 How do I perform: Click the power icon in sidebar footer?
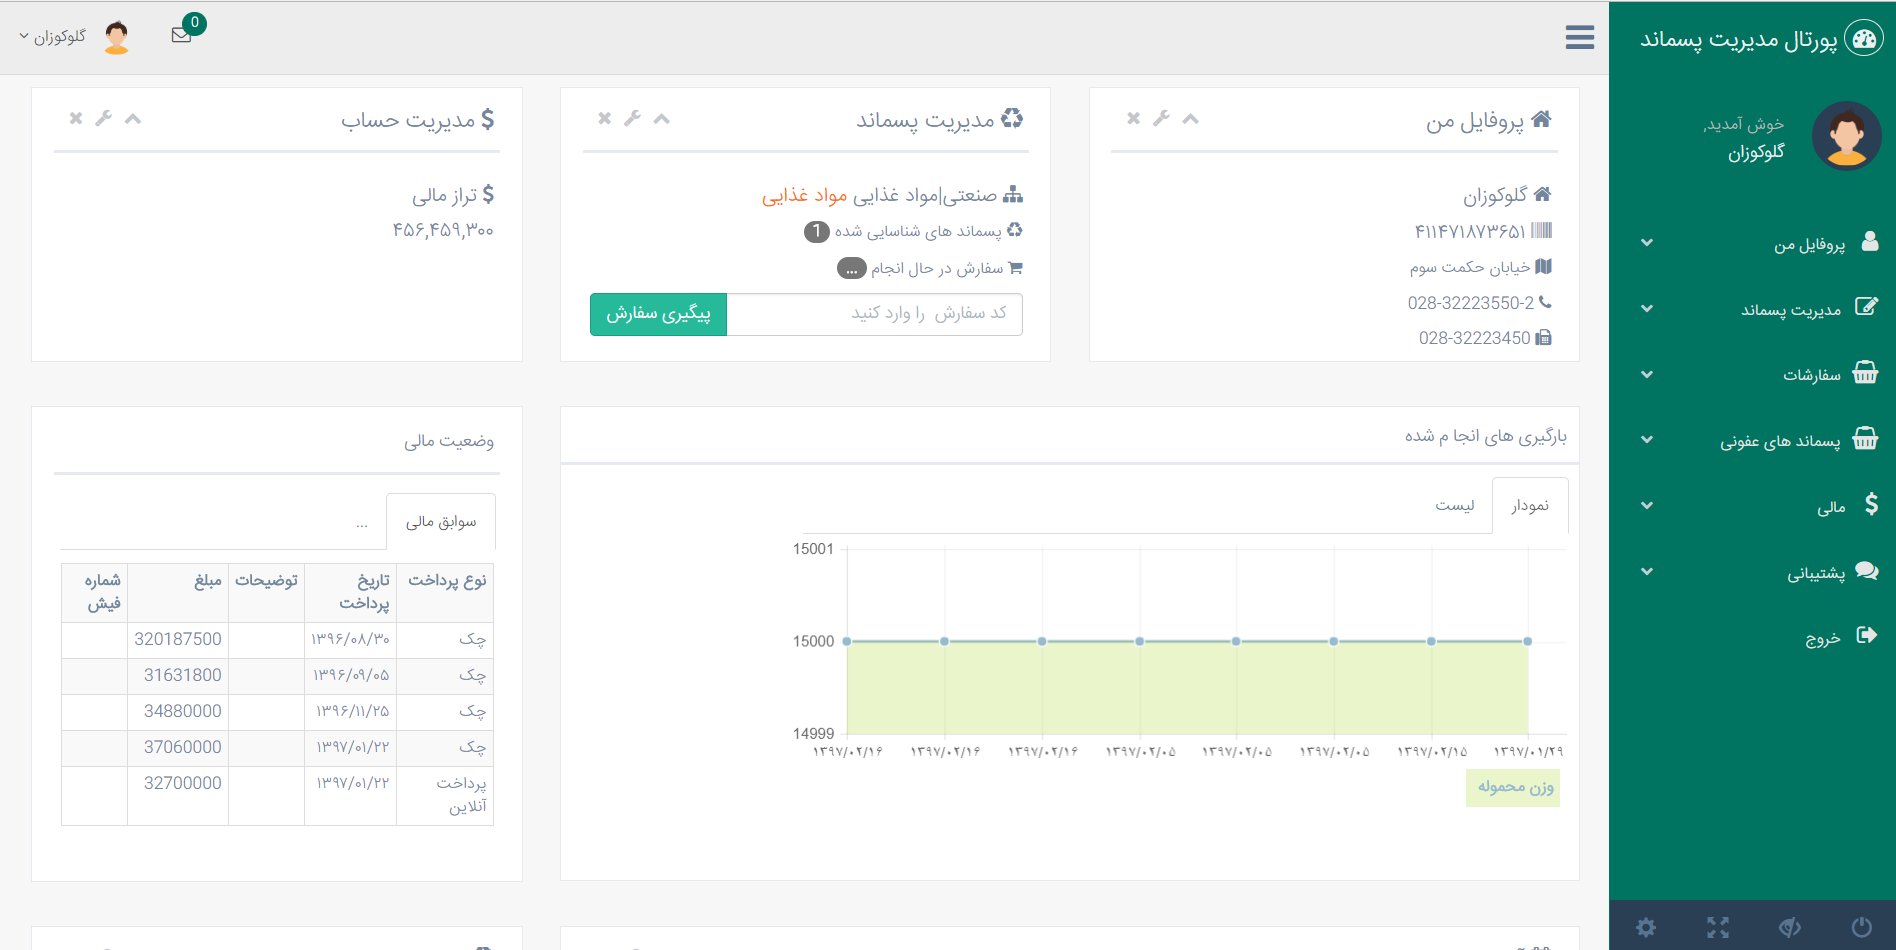[1861, 927]
